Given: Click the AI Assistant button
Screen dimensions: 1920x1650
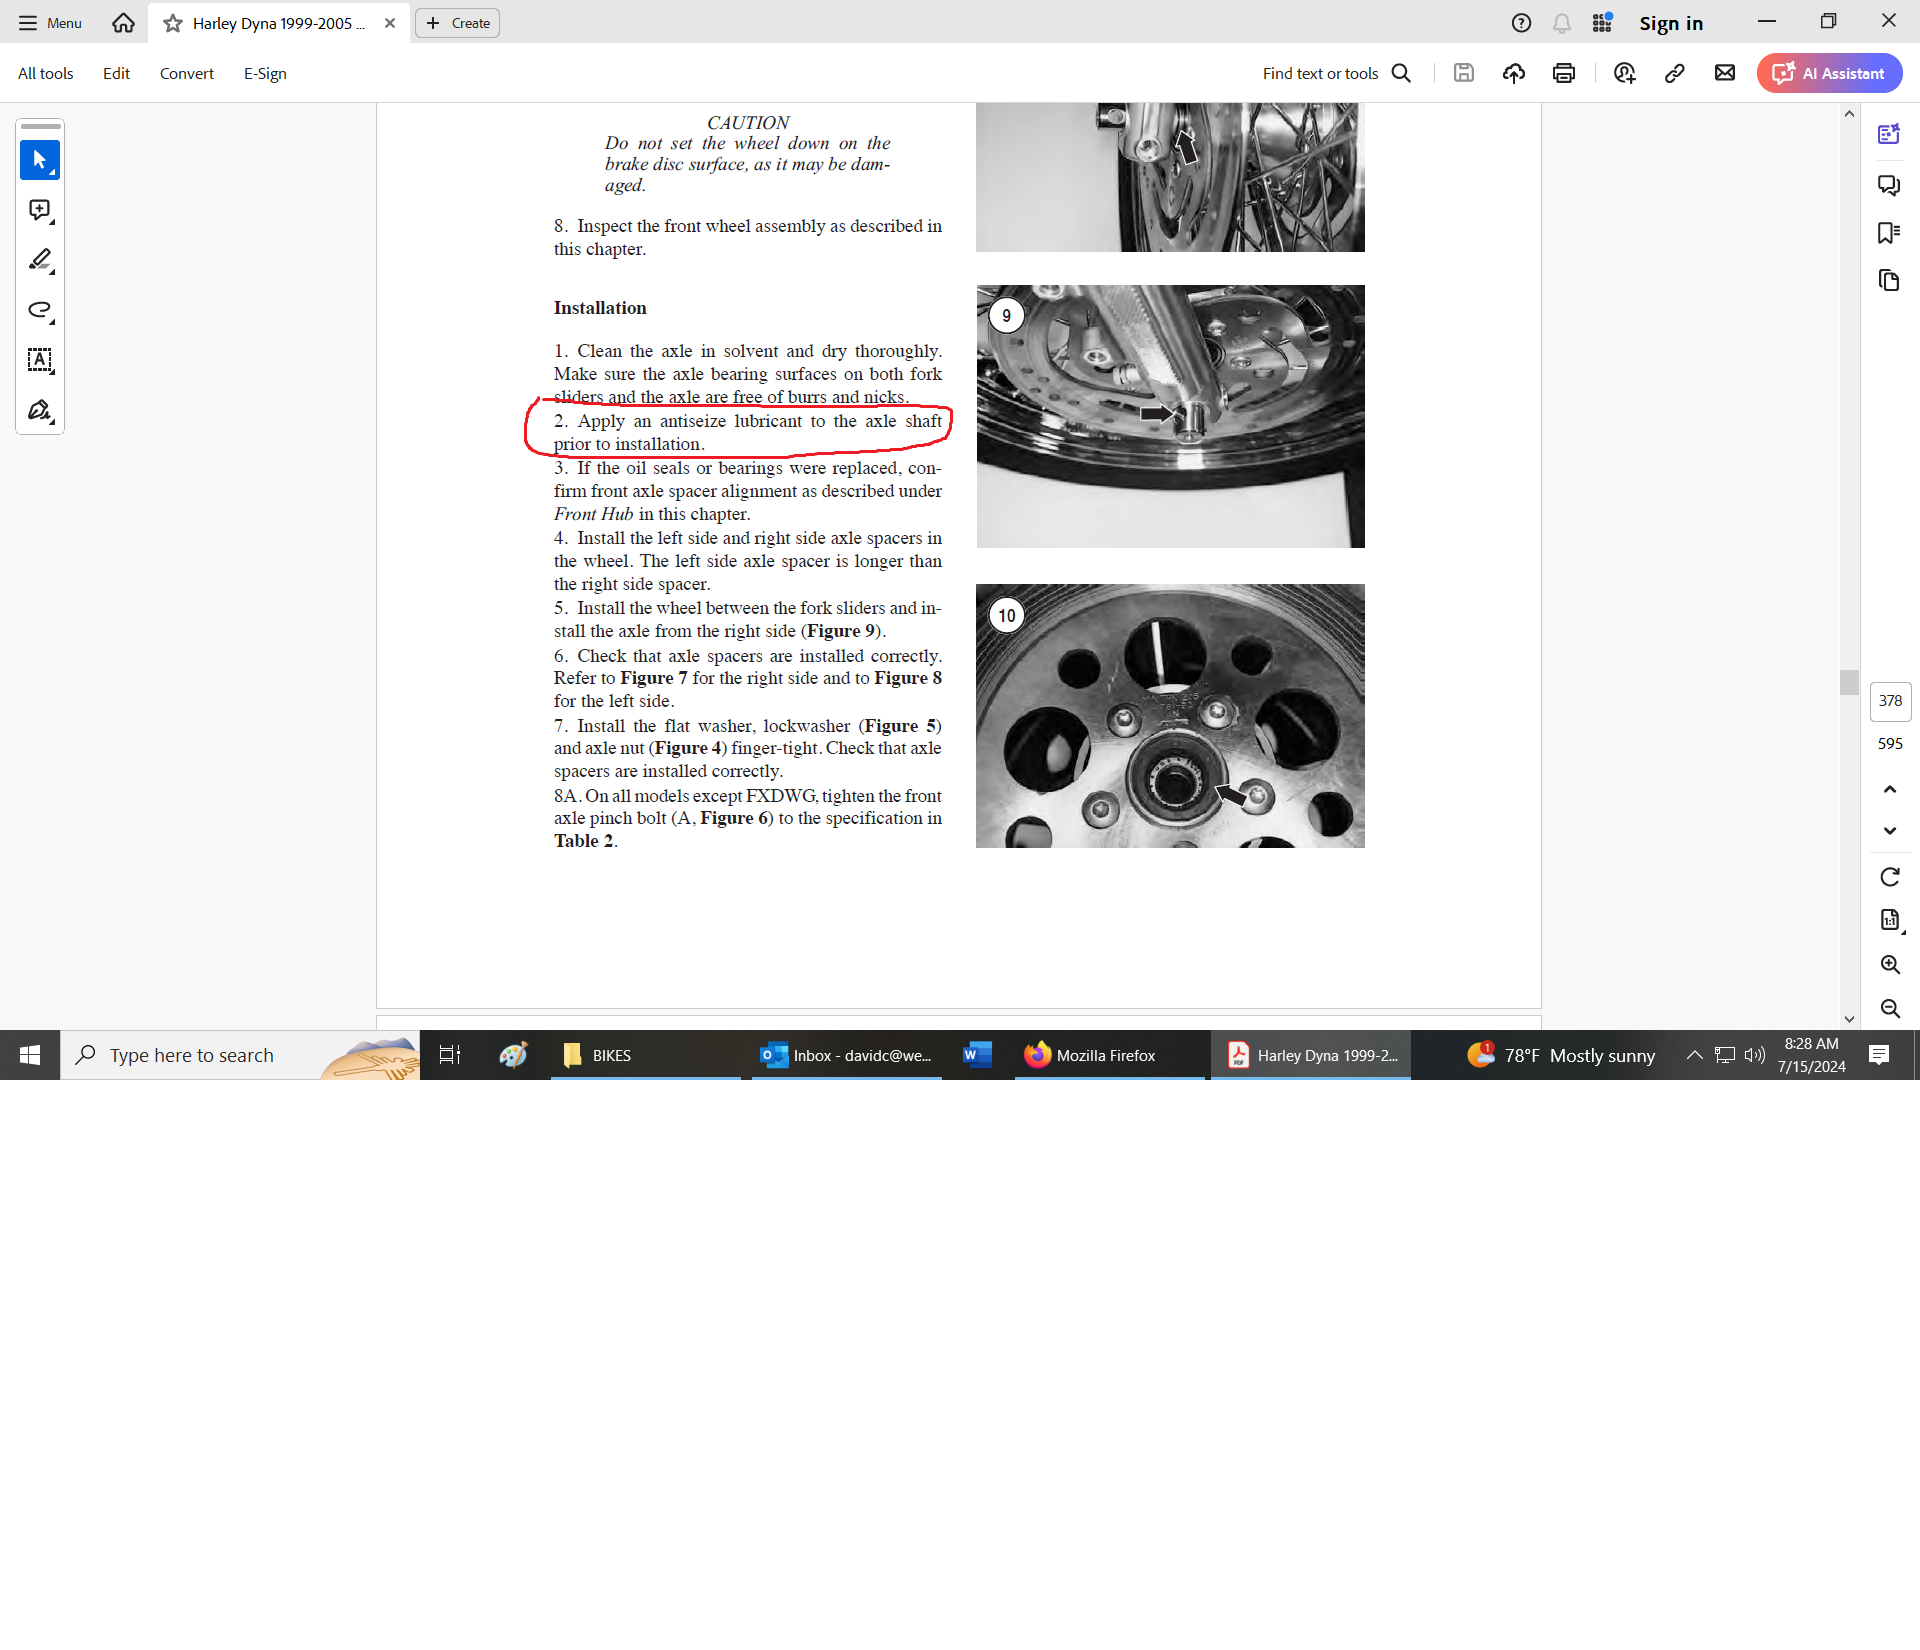Looking at the screenshot, I should tap(1829, 73).
